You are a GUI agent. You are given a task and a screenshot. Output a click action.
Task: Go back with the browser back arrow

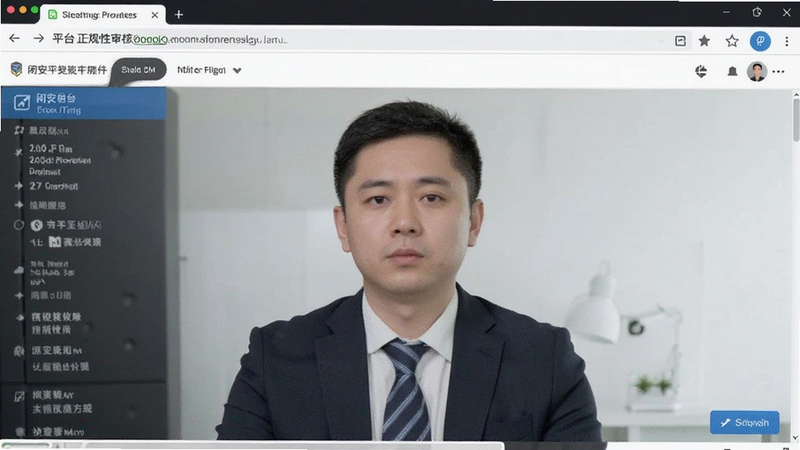tap(14, 39)
